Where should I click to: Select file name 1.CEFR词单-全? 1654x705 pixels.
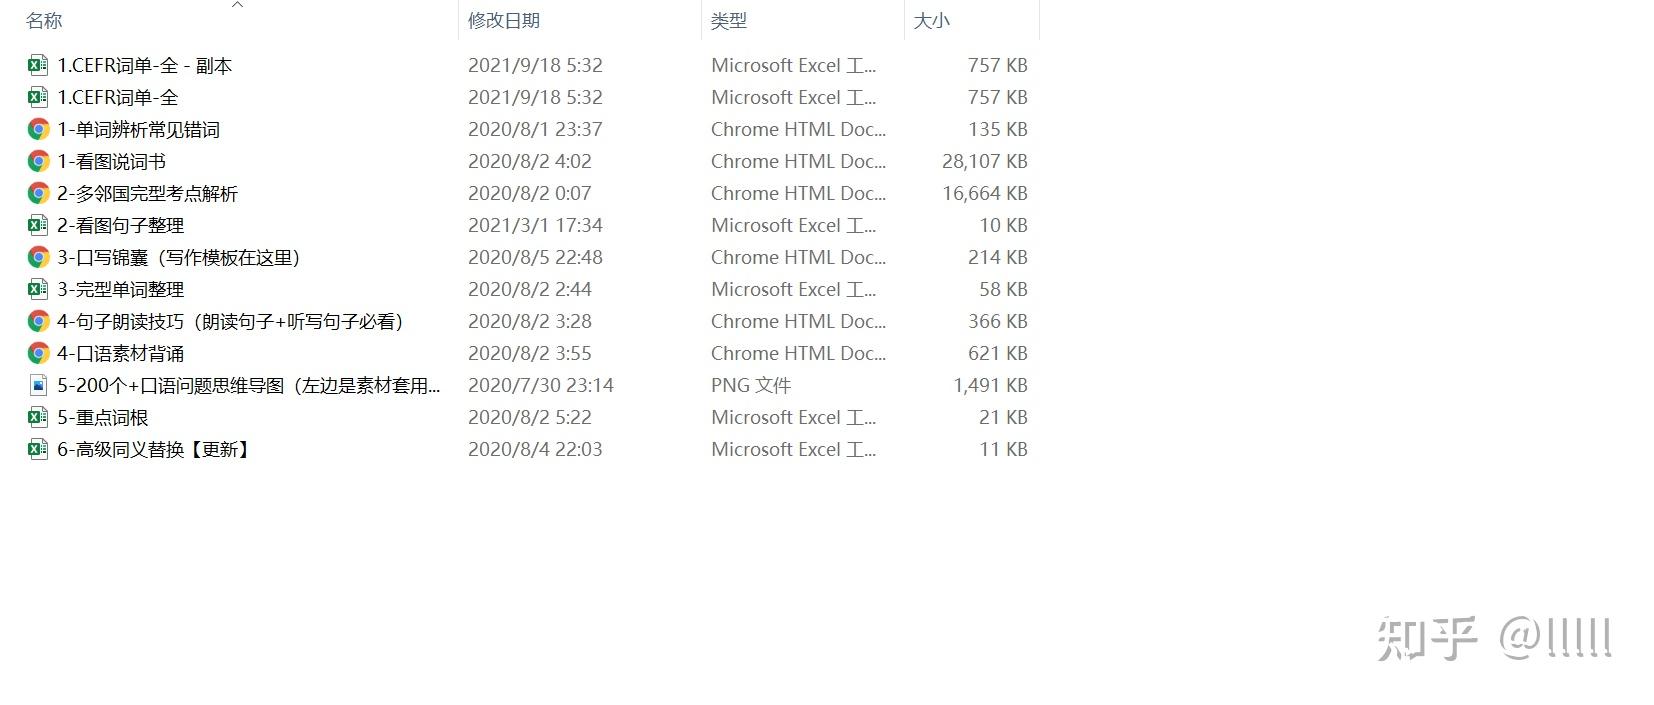[x=118, y=97]
